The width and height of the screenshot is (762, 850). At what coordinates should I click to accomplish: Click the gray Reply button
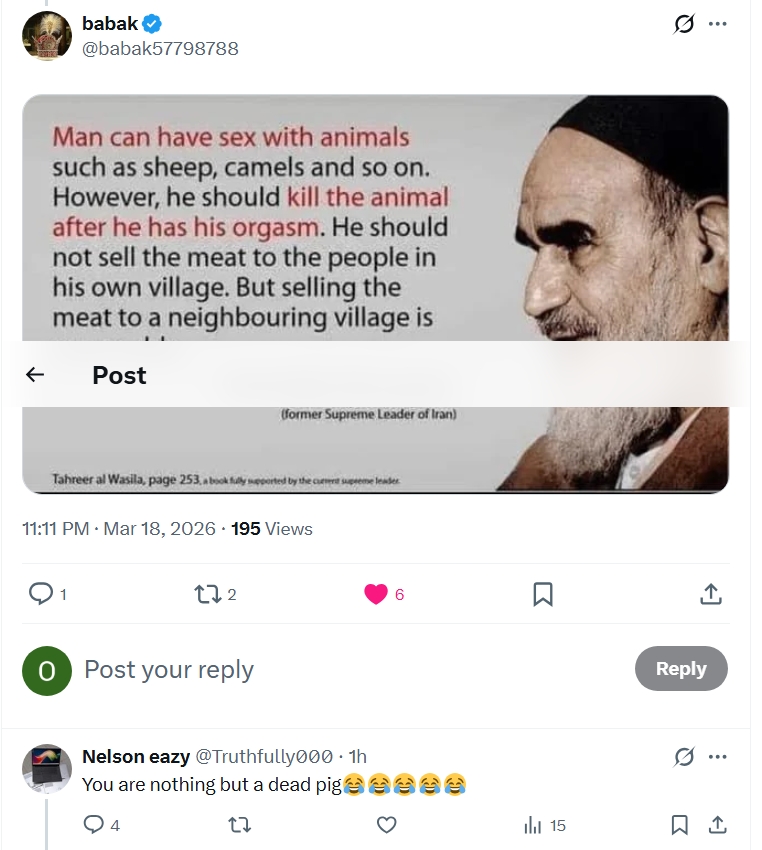pyautogui.click(x=681, y=668)
